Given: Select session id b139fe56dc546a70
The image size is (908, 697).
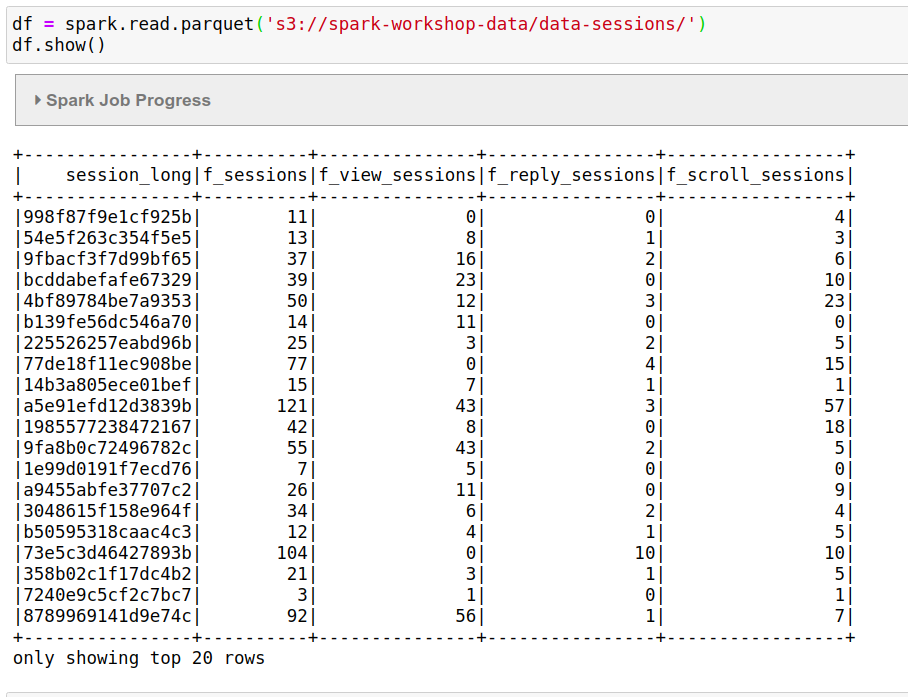Looking at the screenshot, I should pos(107,322).
